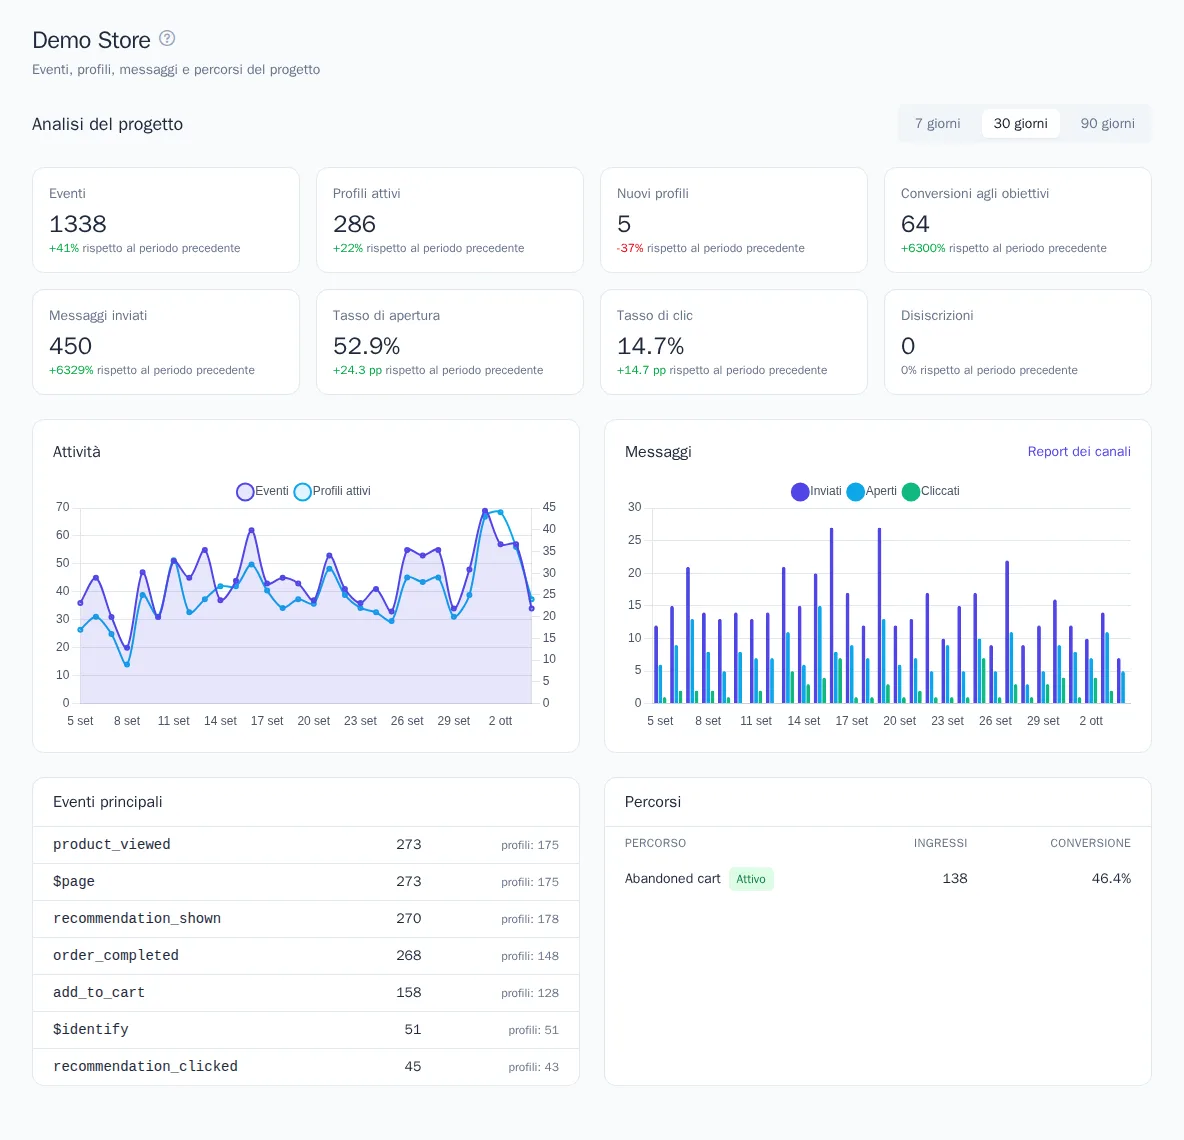Click the peak Eventi data point near 2 ott
The height and width of the screenshot is (1140, 1184).
[485, 512]
